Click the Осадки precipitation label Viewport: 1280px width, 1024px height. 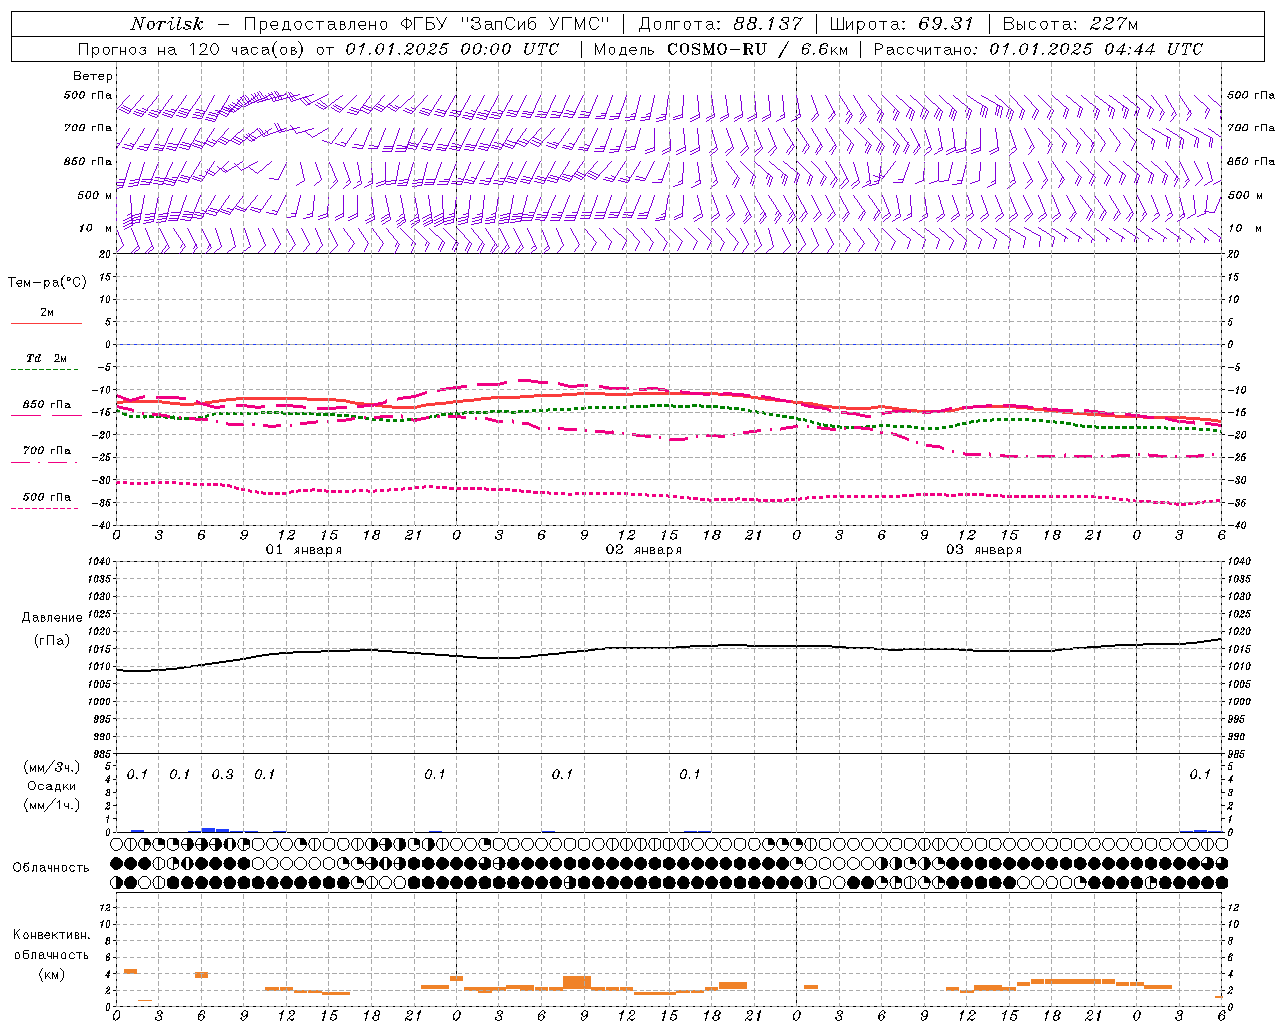point(52,786)
